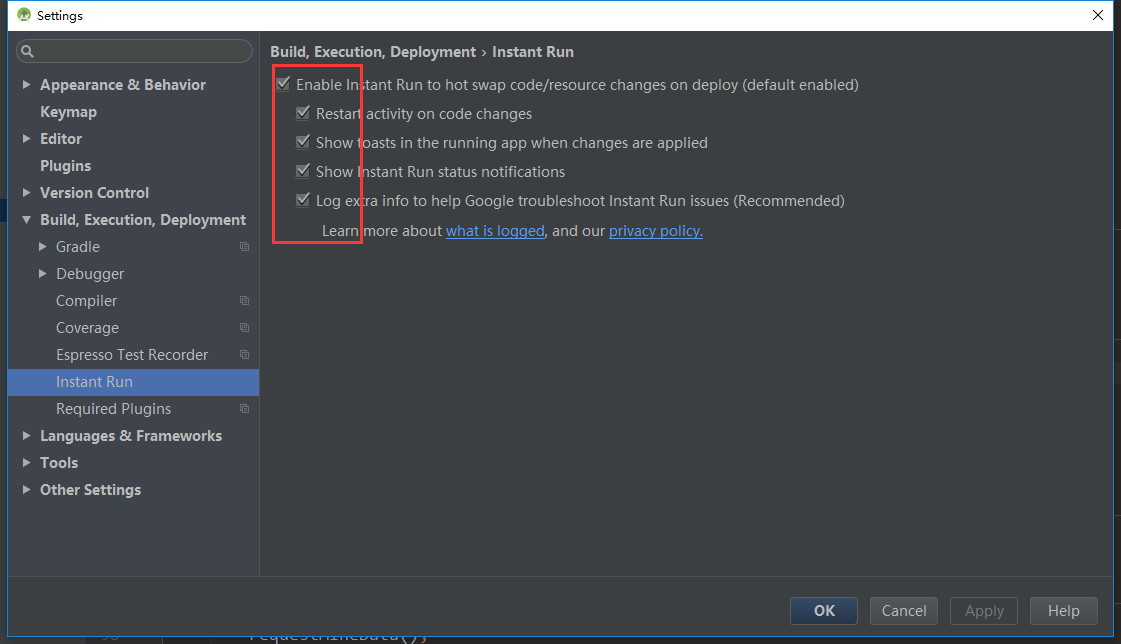Select the Tools category label
Image resolution: width=1121 pixels, height=644 pixels.
tap(59, 463)
